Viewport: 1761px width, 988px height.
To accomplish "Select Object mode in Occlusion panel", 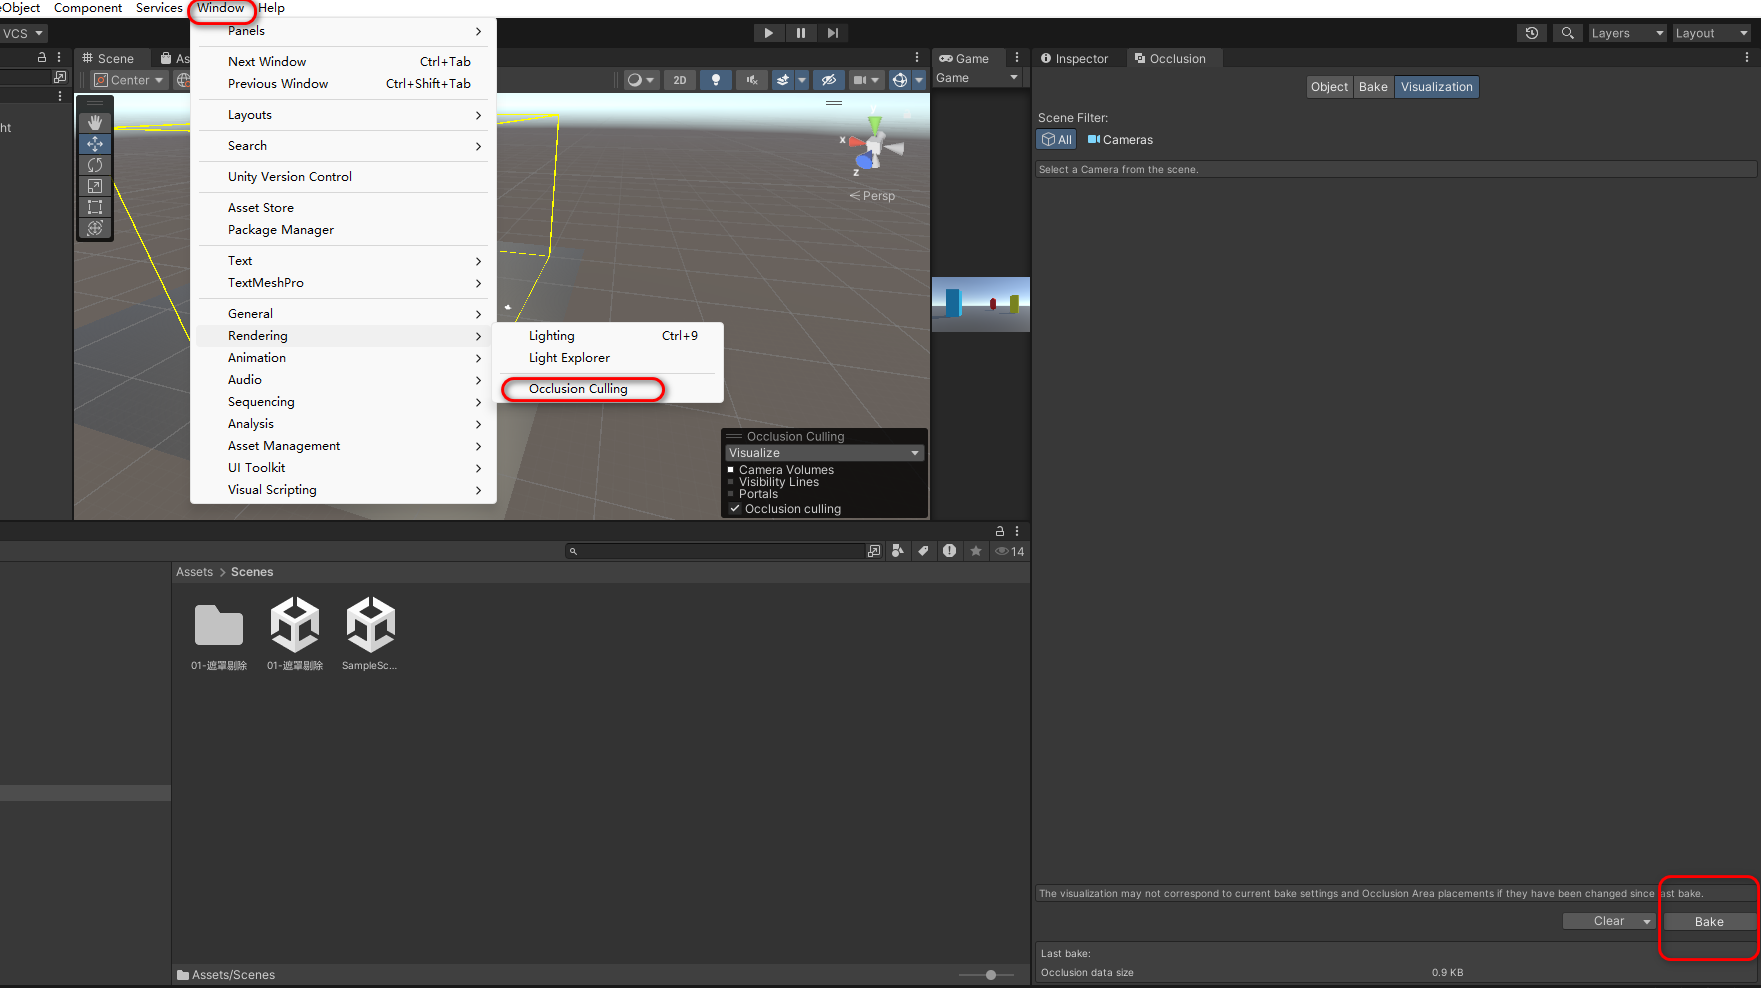I will (1329, 87).
